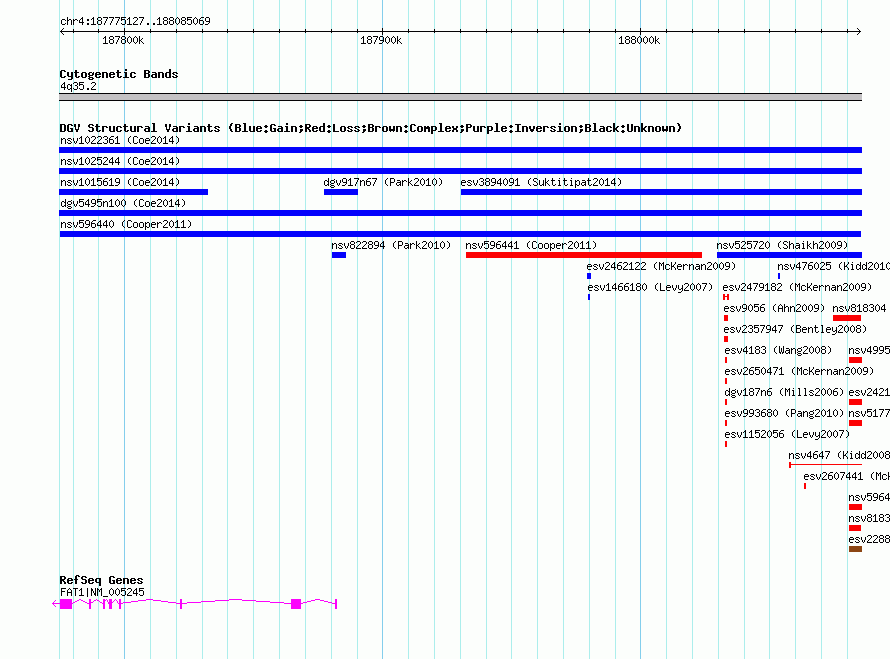The height and width of the screenshot is (659, 890).
Task: Click the 4q35.2 cytogenetic band bar
Action: coord(460,97)
